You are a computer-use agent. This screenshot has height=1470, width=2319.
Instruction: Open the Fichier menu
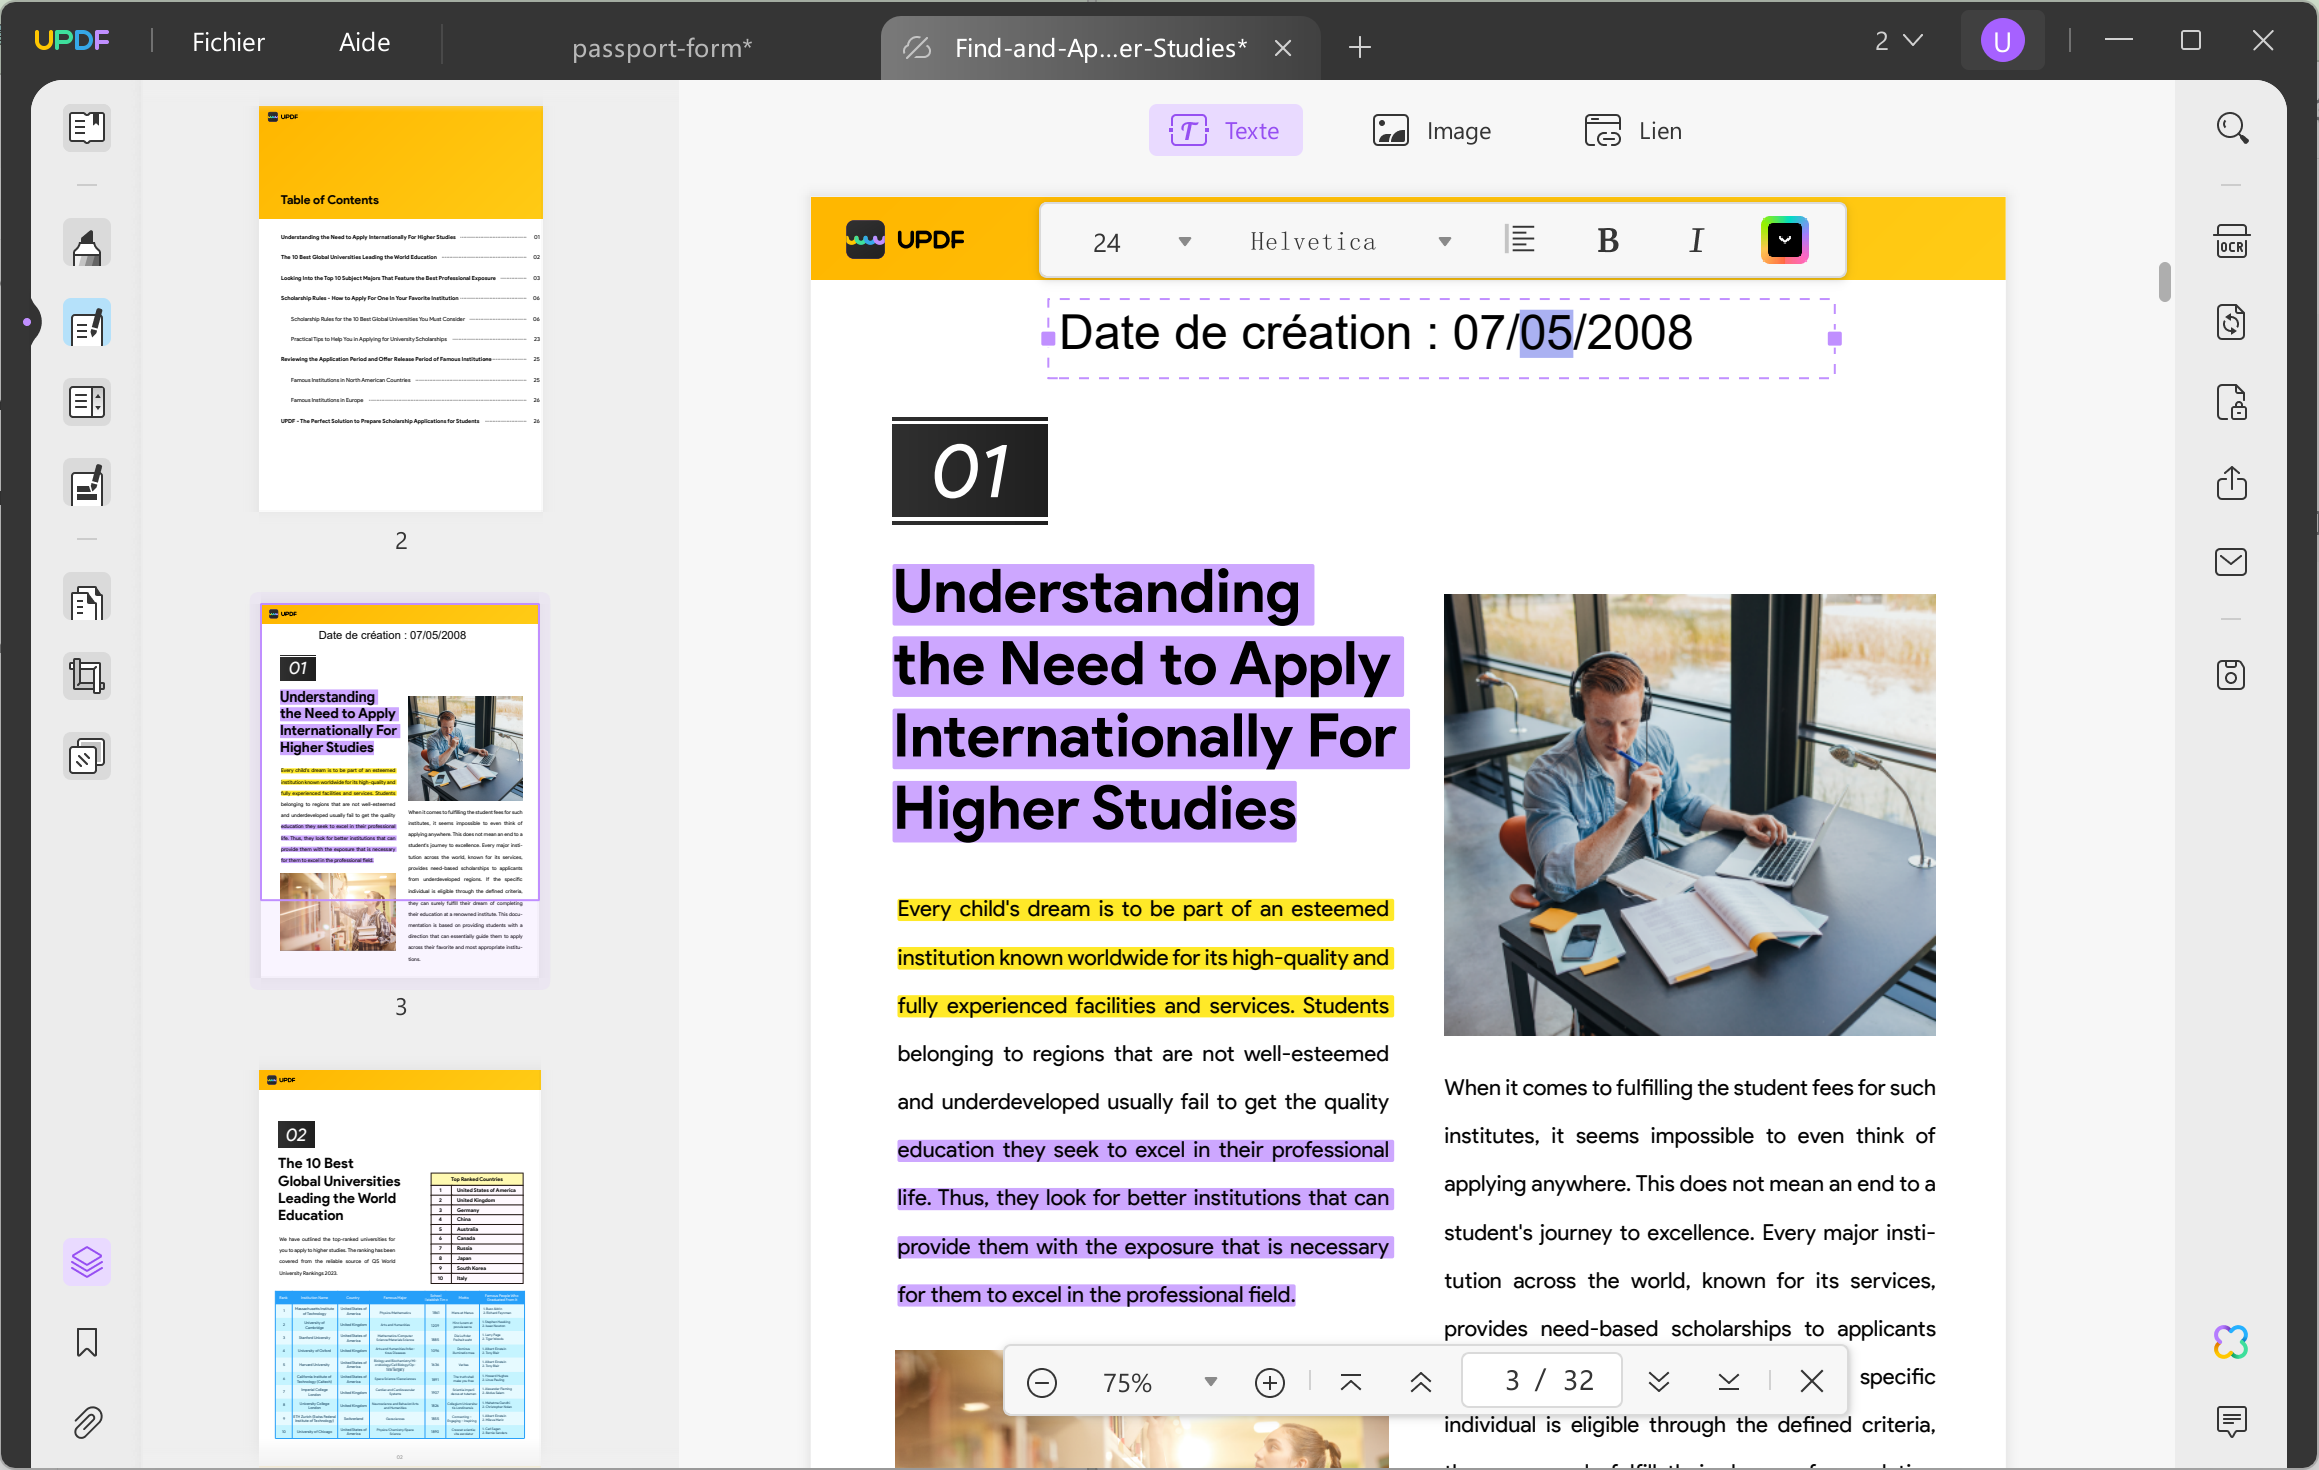(228, 41)
